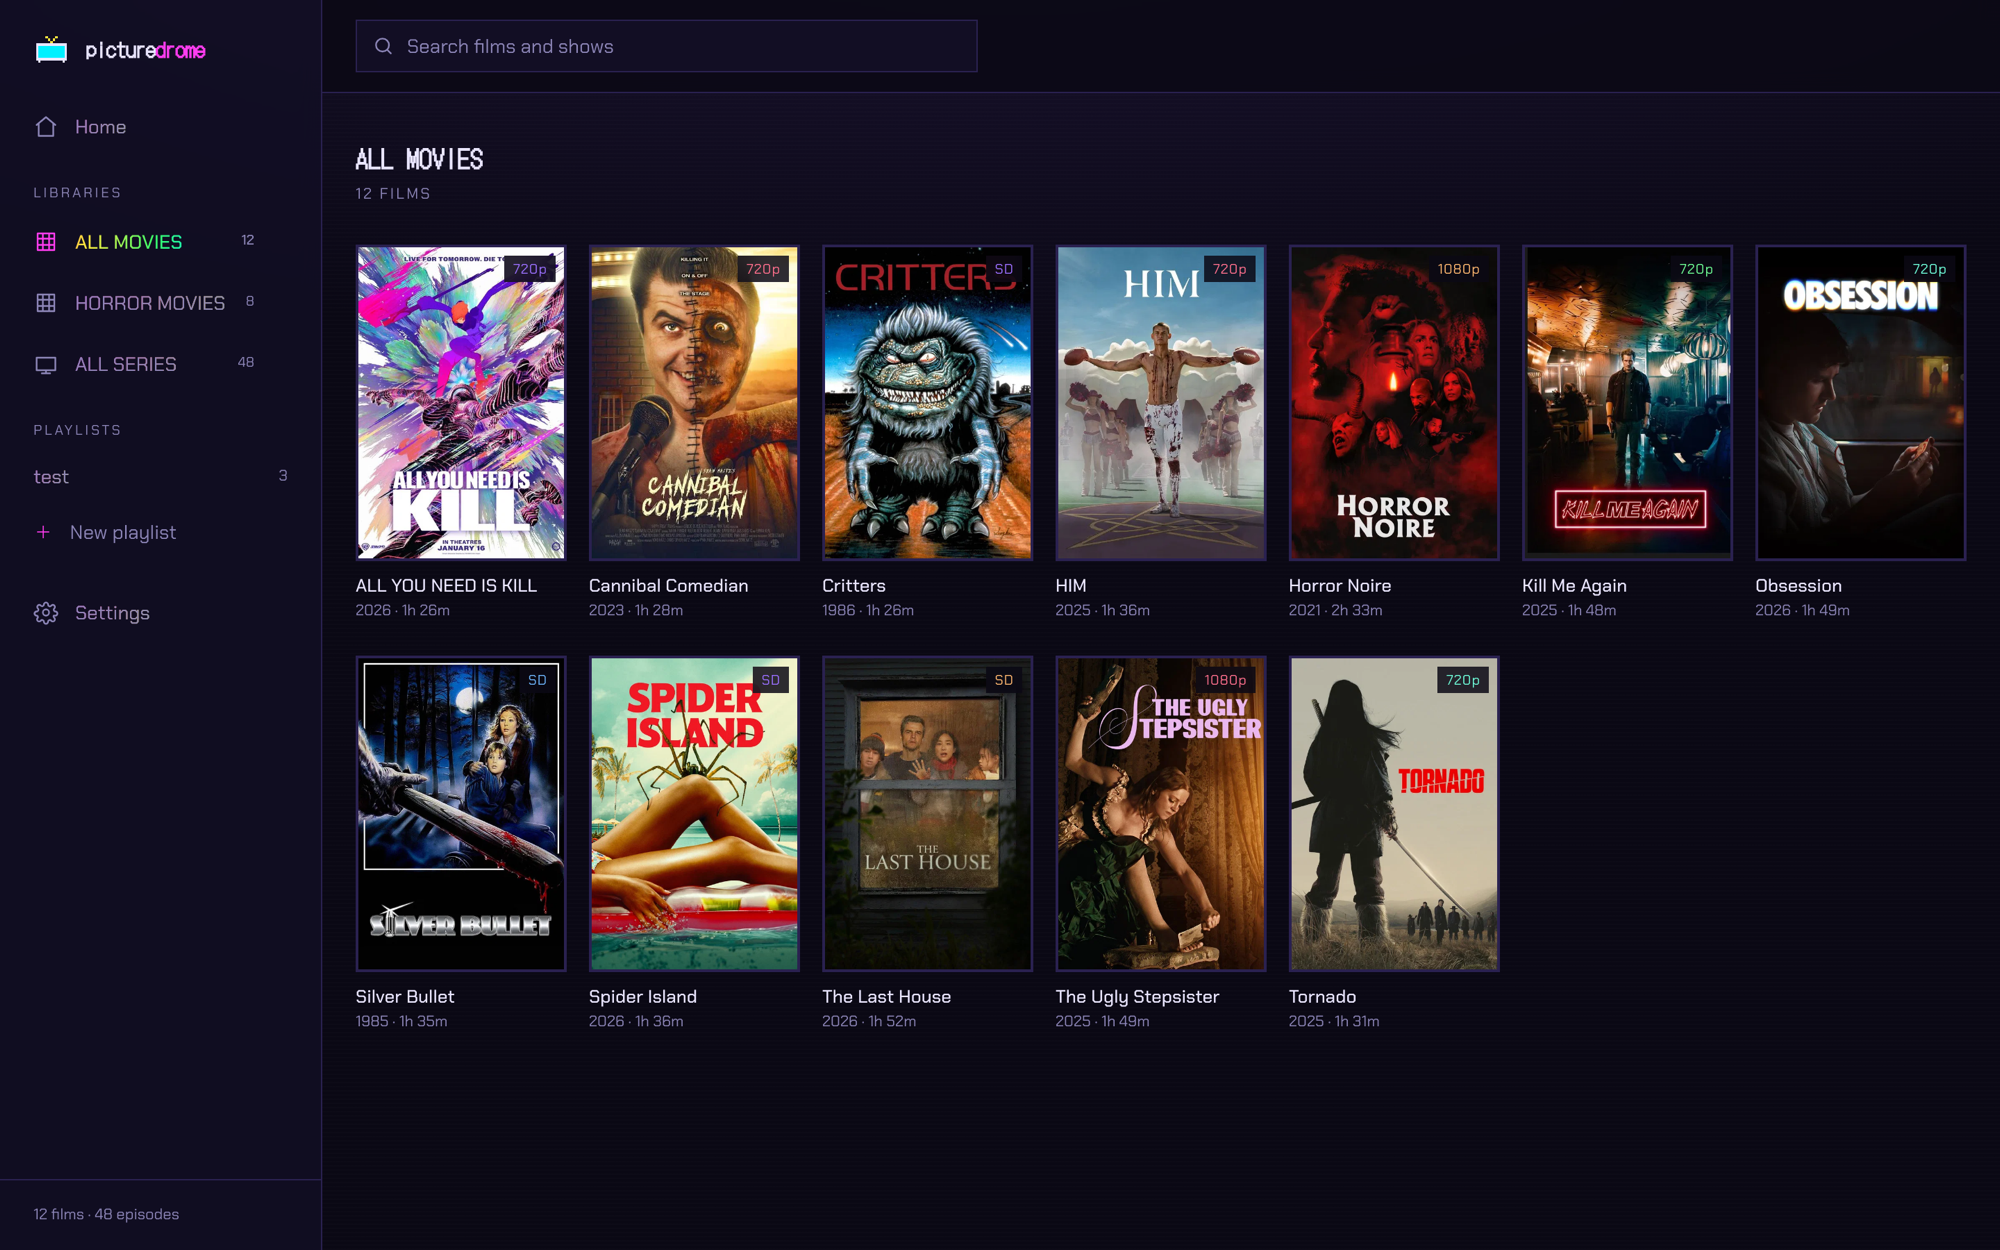
Task: Click the picturedrome TV logo icon
Action: pos(51,49)
